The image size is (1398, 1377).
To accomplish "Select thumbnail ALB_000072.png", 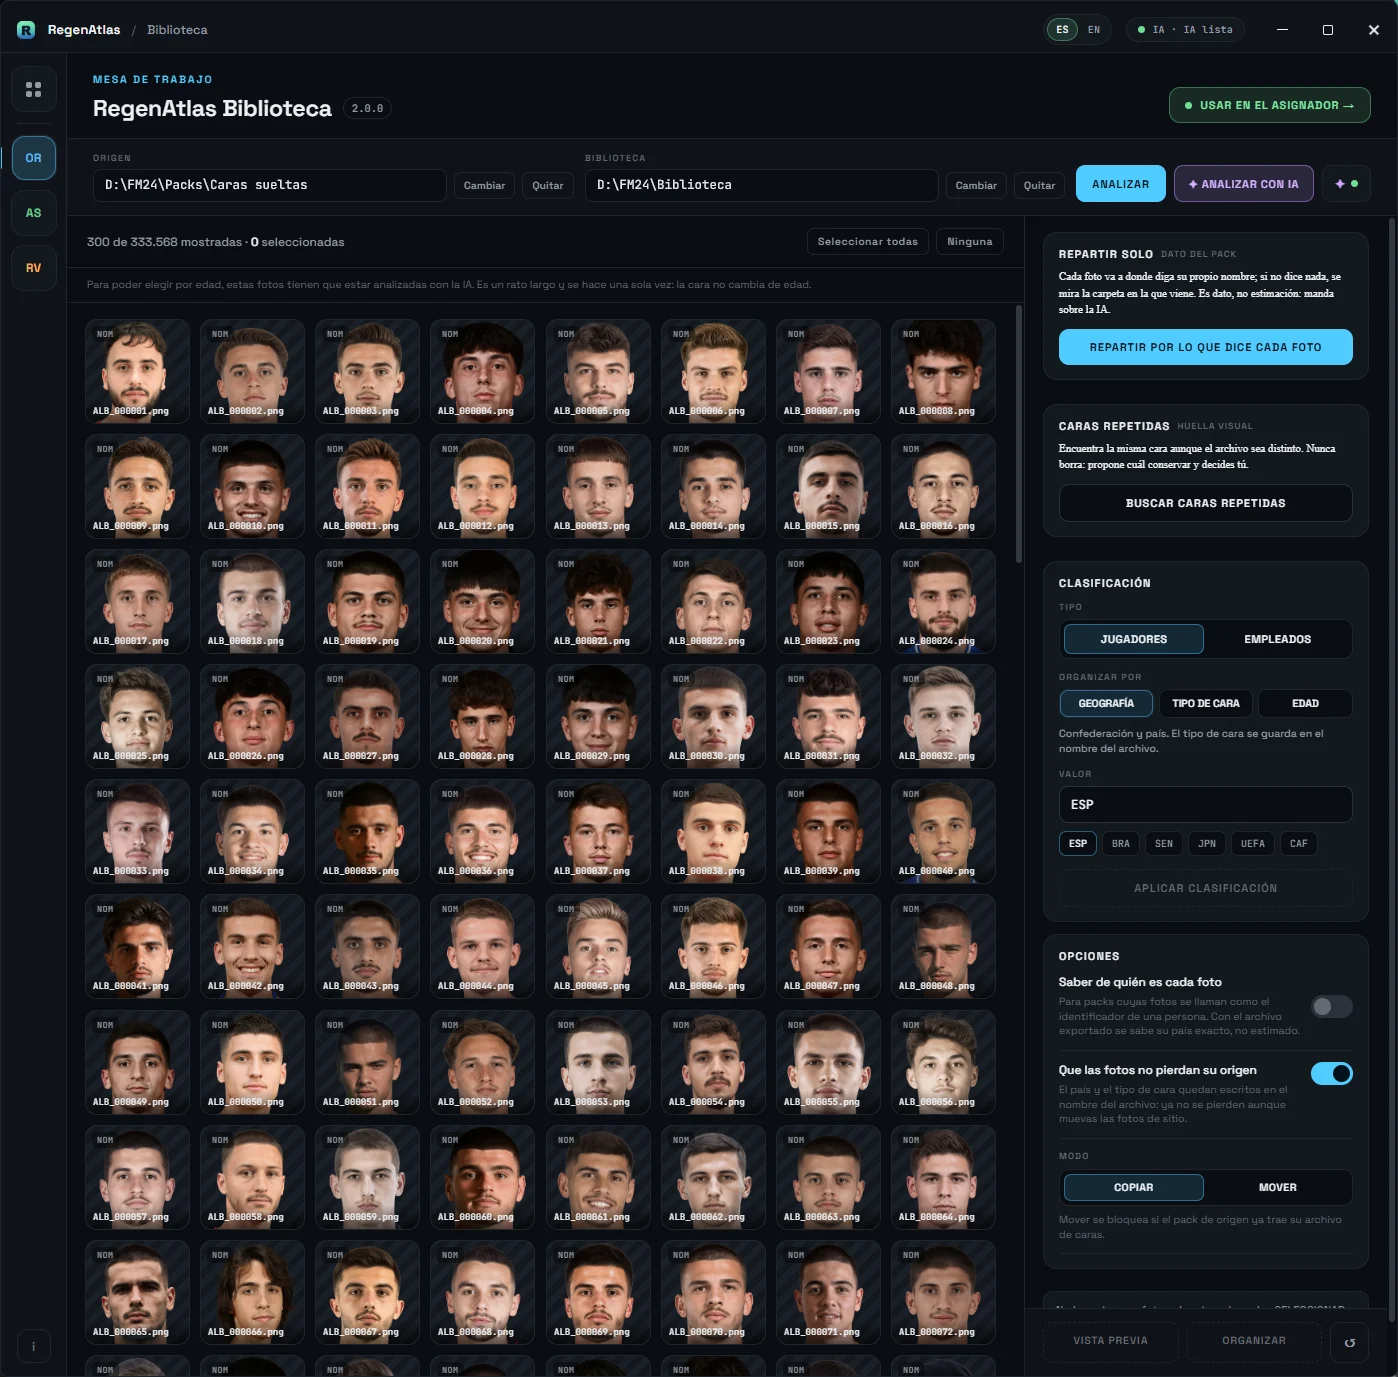I will tap(943, 1292).
